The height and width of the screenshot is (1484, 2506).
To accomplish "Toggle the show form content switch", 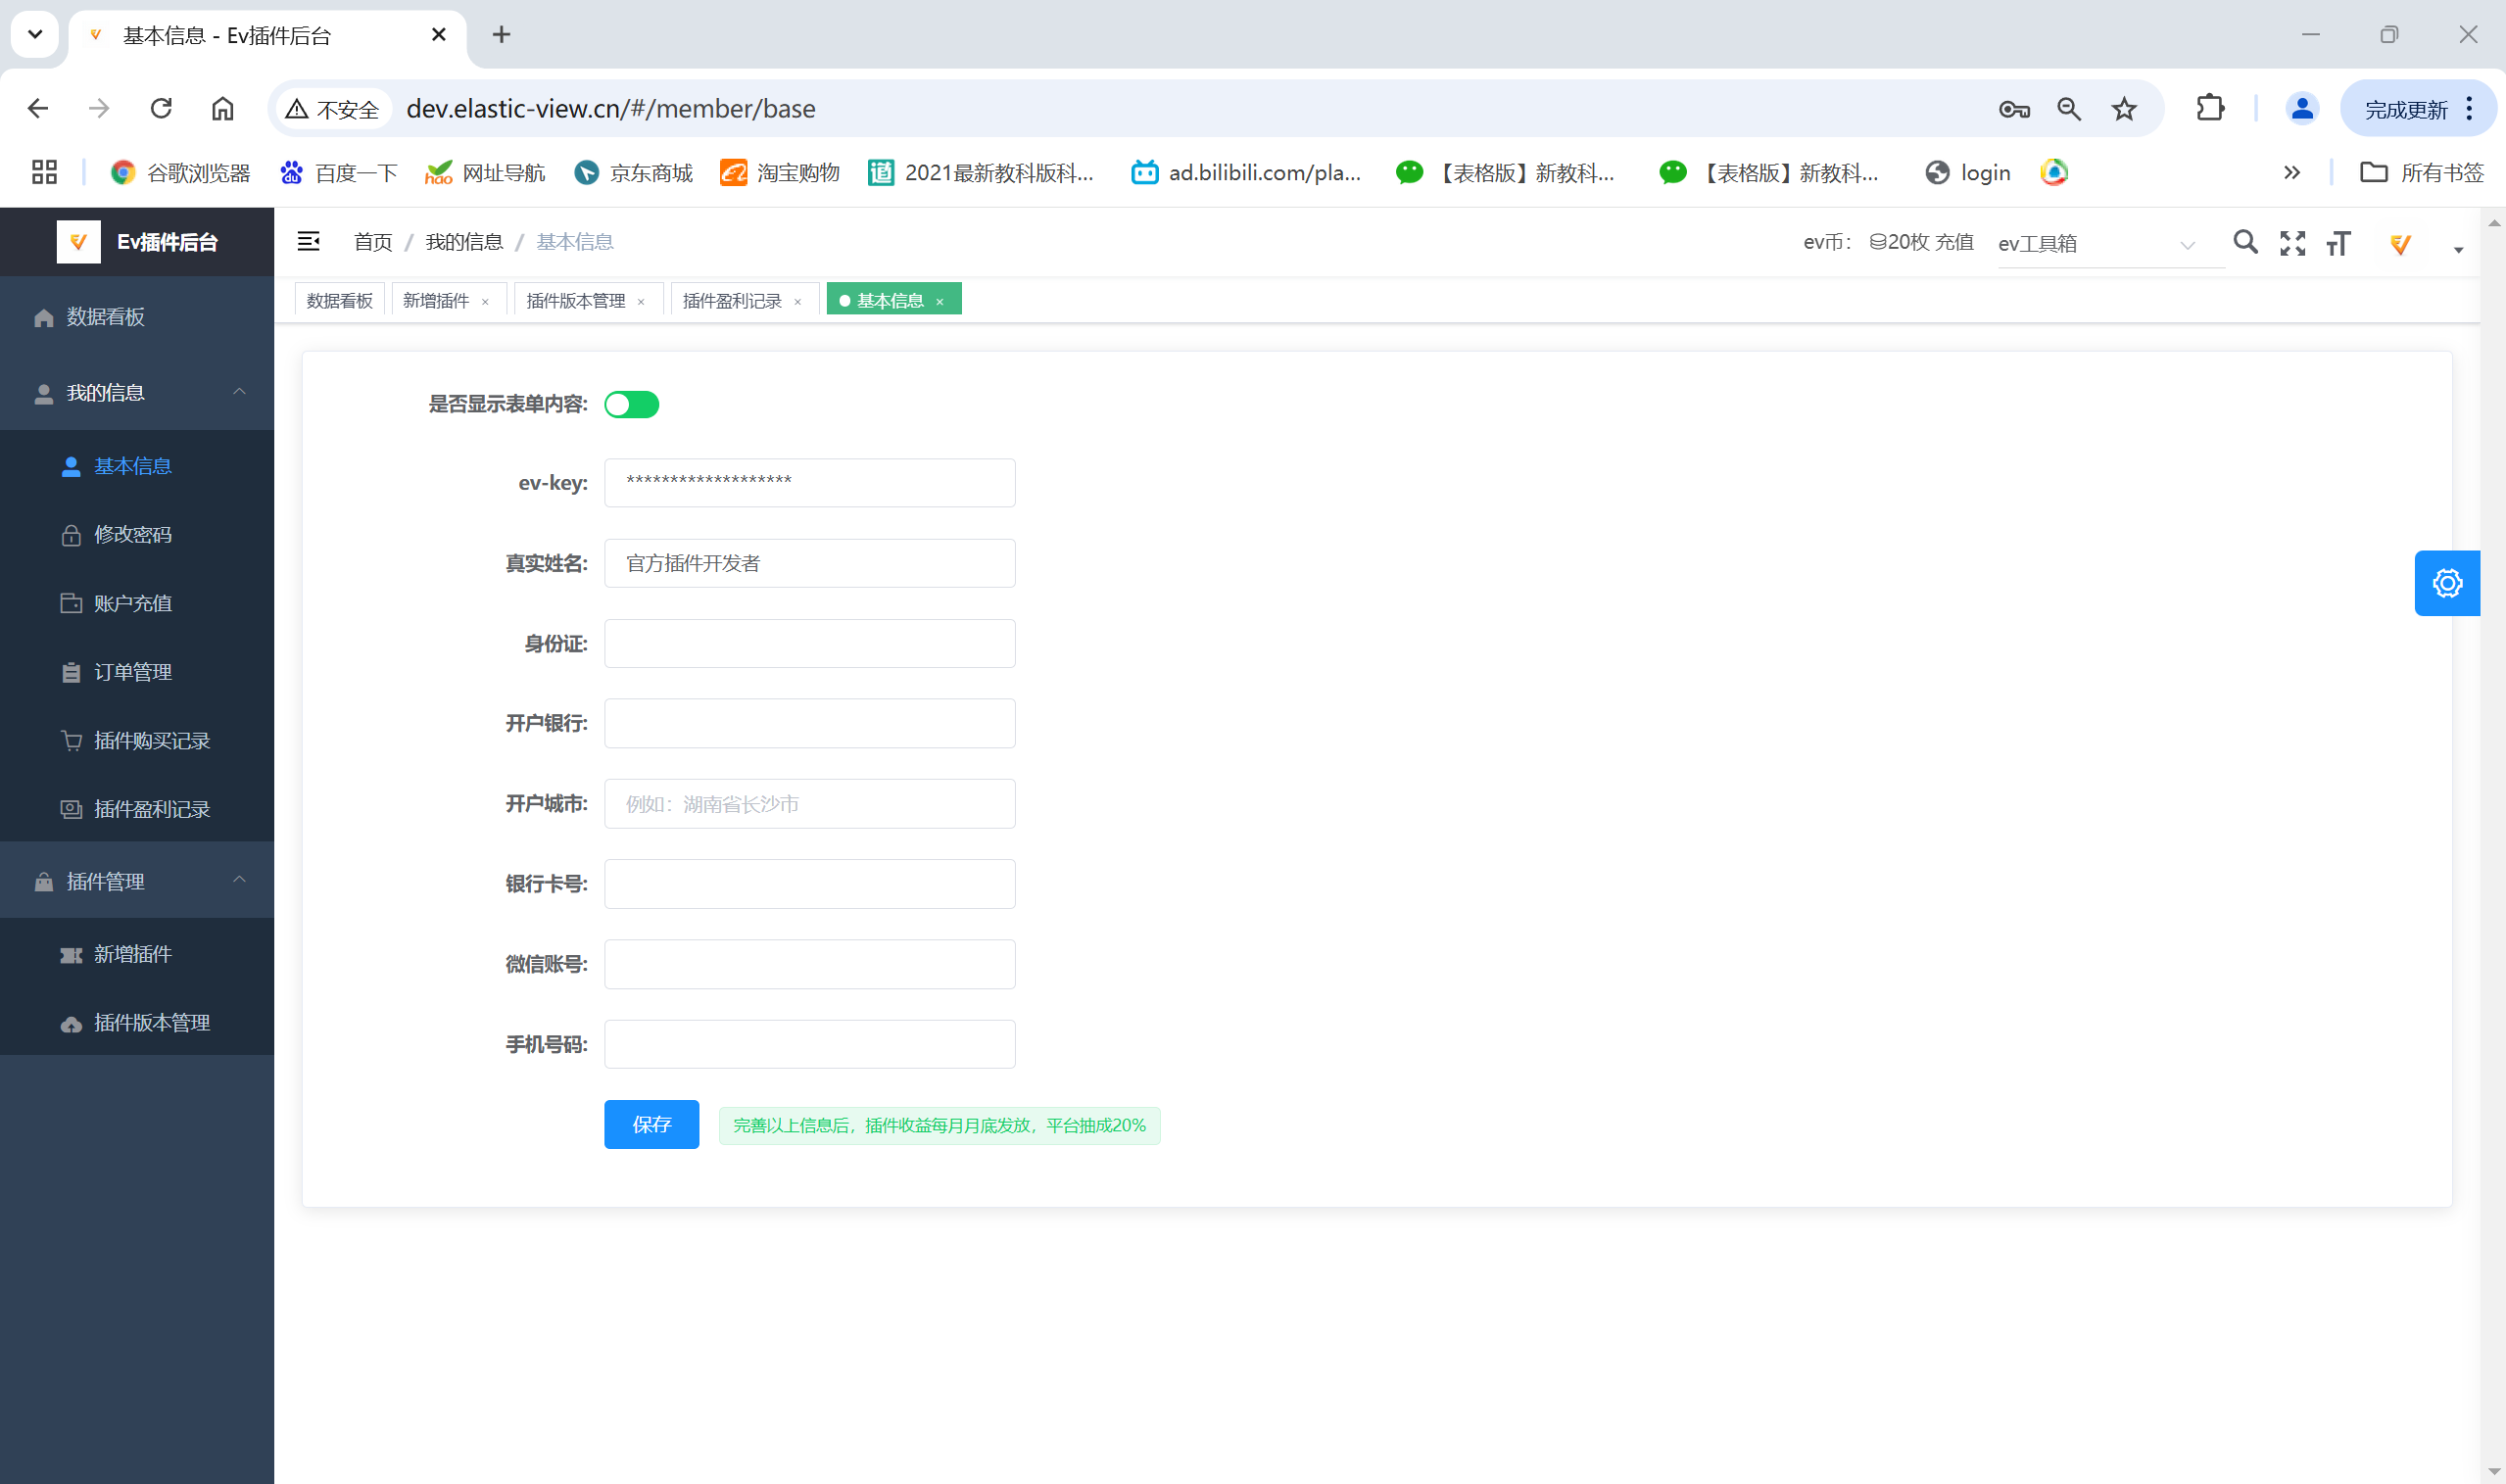I will (x=631, y=404).
